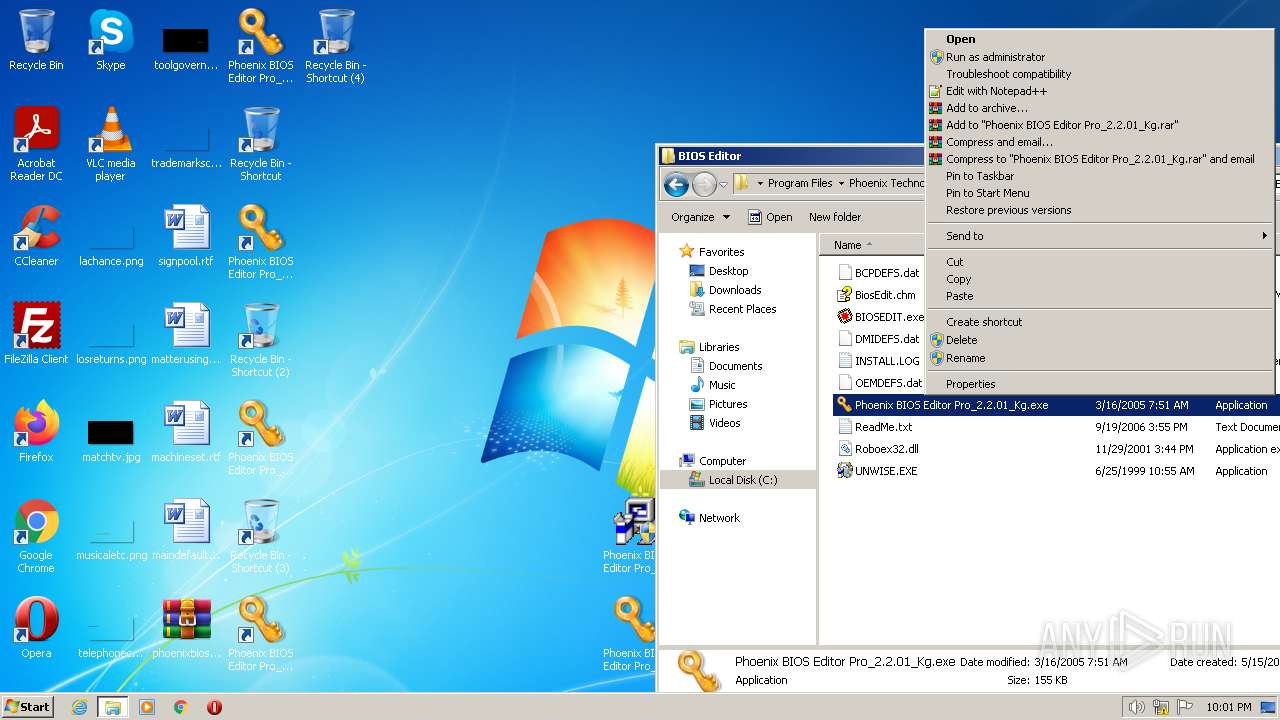Select toolgovern file on desktop
Viewport: 1280px width, 720px height.
point(186,46)
